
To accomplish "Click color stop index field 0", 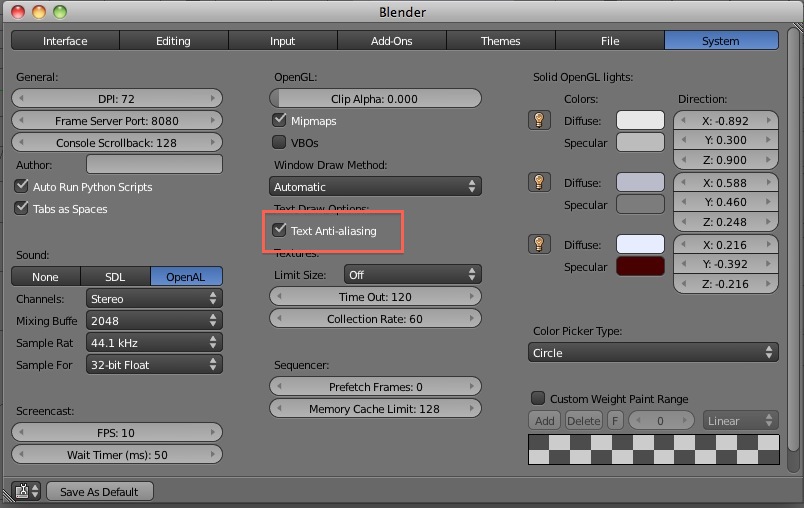I will [x=661, y=421].
